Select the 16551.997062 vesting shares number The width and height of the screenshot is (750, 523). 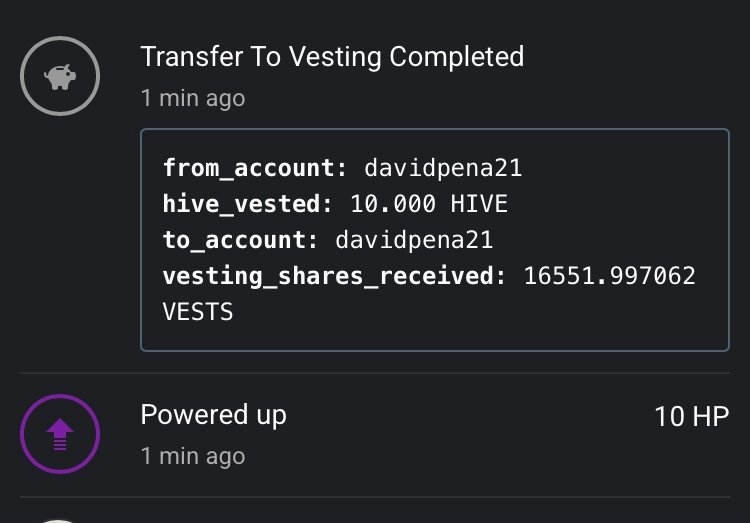pyautogui.click(x=609, y=276)
